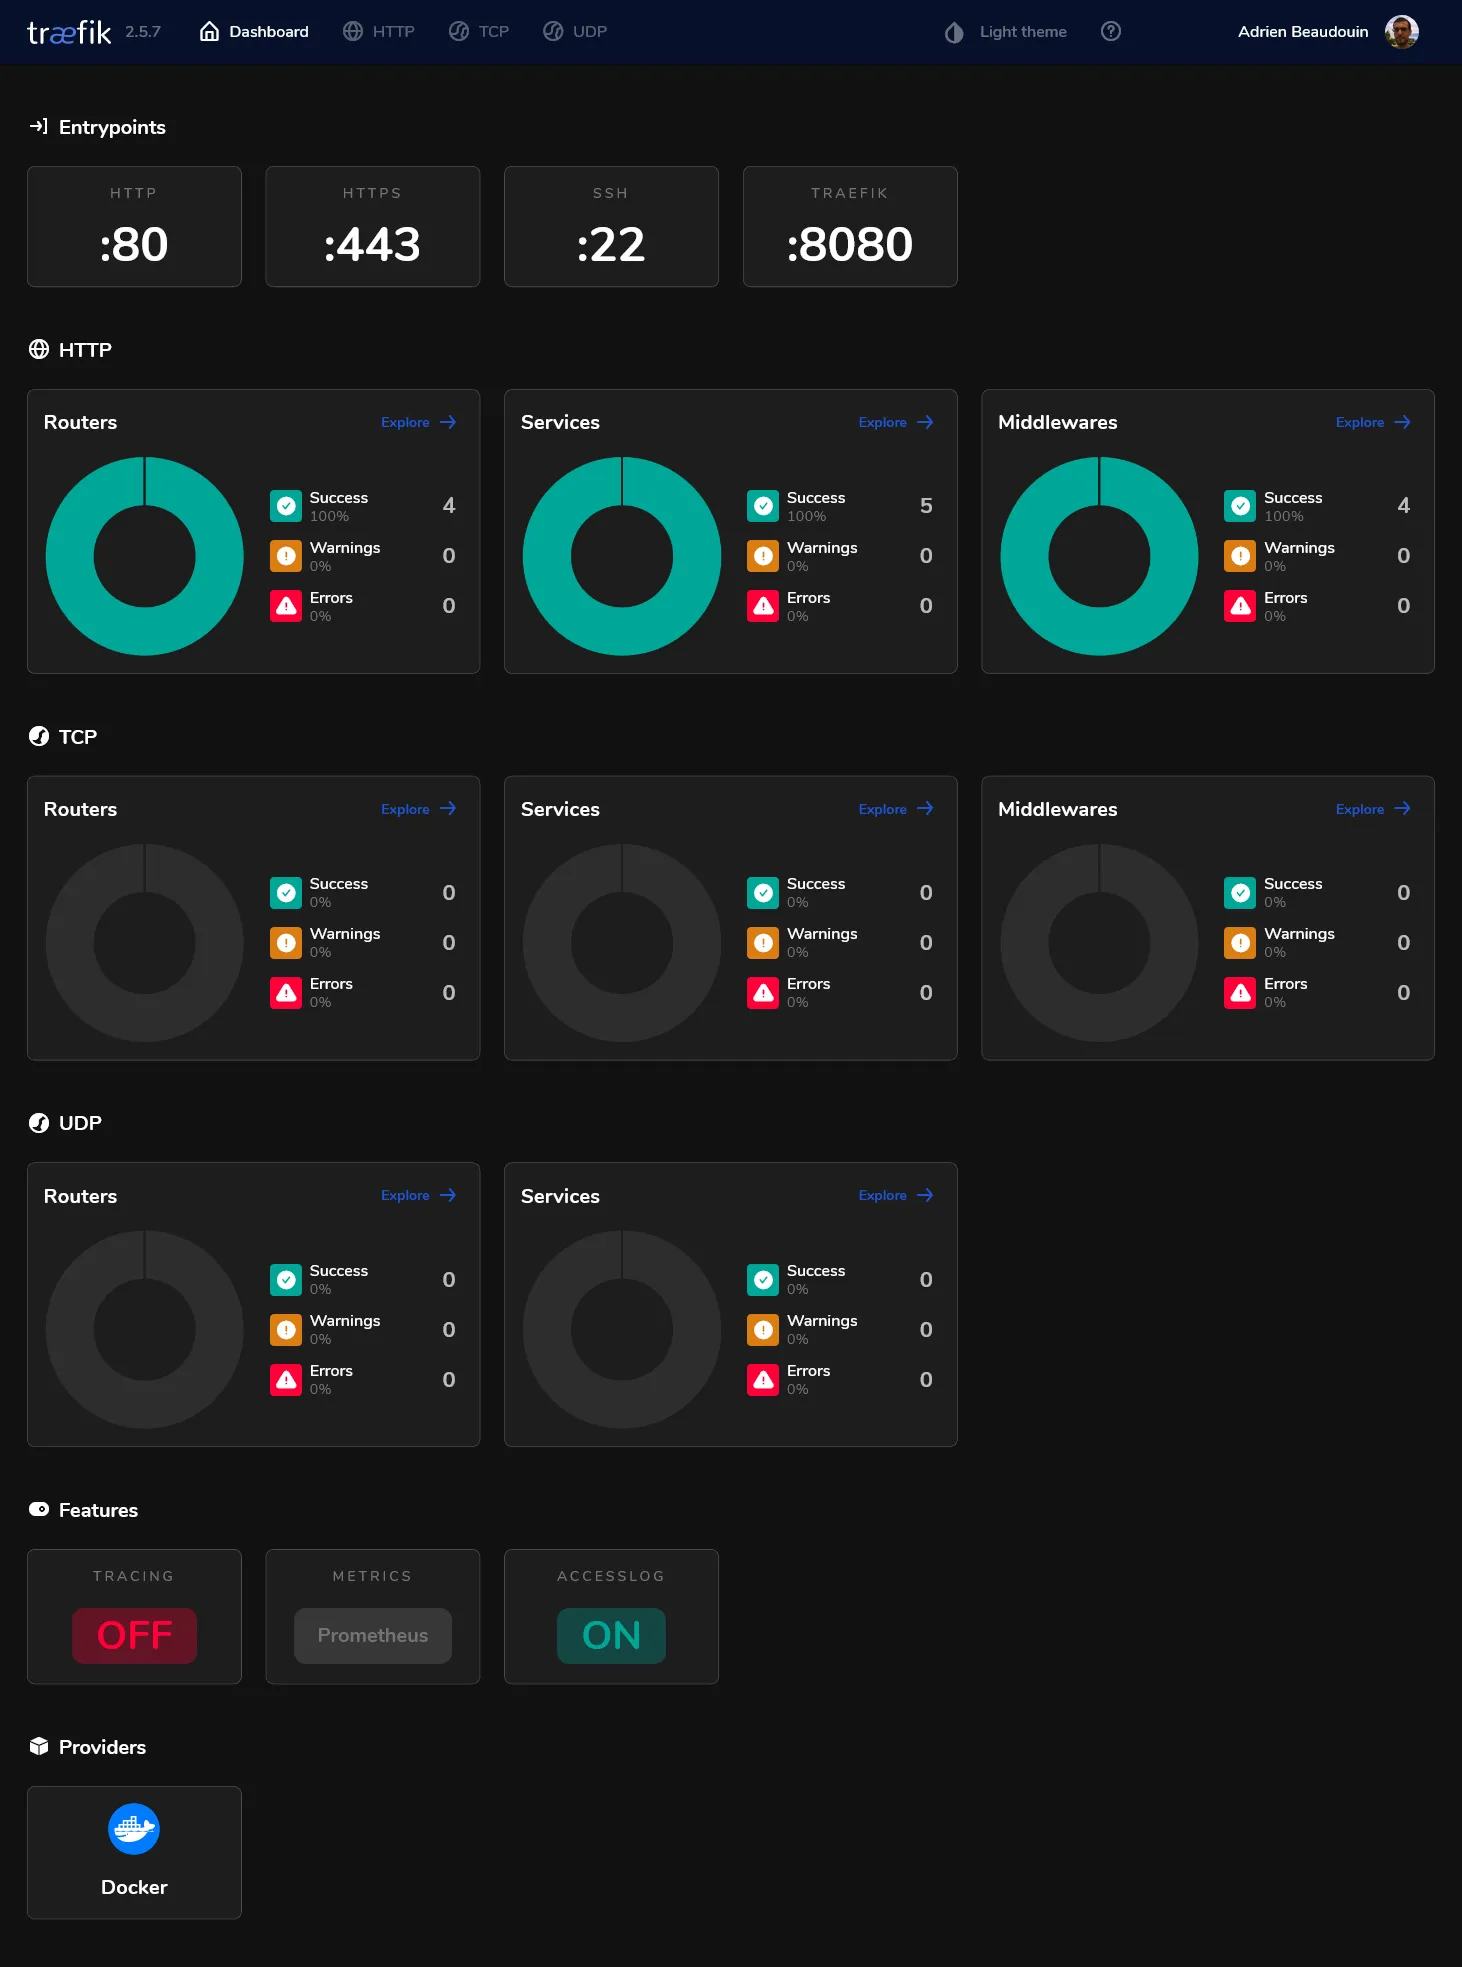Click the Metrics Prometheus badge
The width and height of the screenshot is (1462, 1967).
pyautogui.click(x=372, y=1636)
